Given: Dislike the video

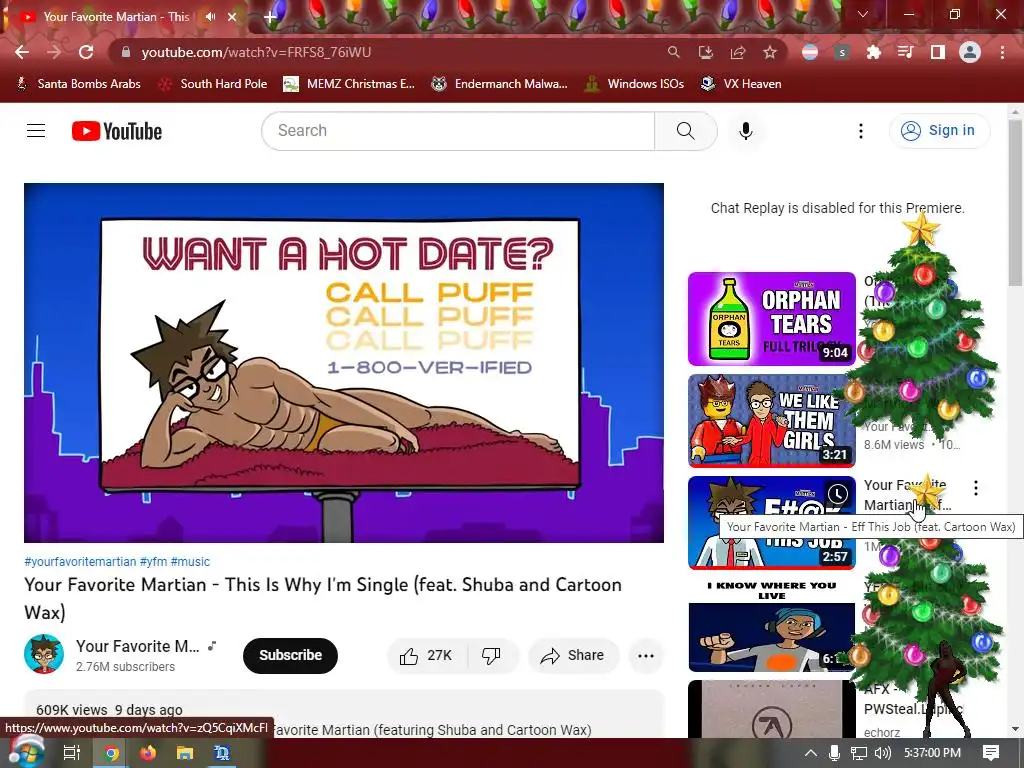Looking at the screenshot, I should pos(491,655).
